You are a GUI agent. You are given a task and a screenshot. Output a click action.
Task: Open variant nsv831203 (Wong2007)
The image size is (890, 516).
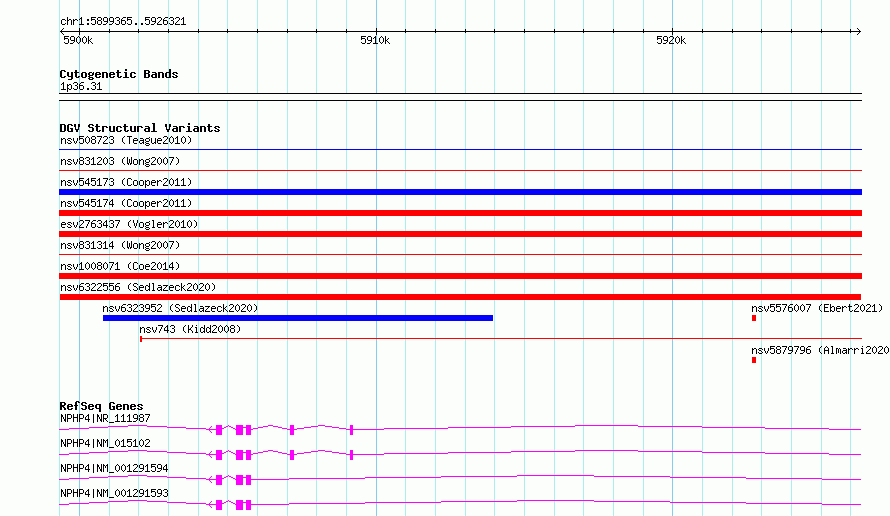[120, 161]
